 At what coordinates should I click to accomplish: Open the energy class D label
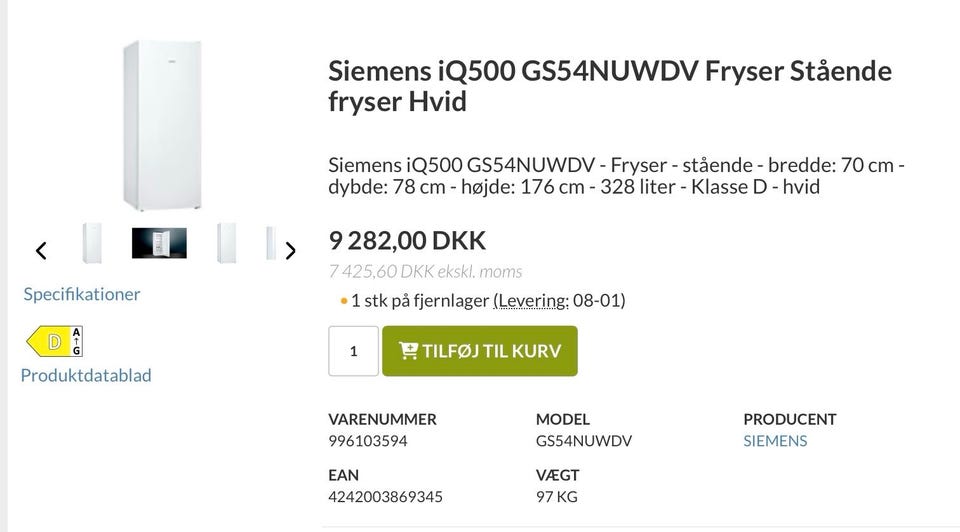(54, 342)
